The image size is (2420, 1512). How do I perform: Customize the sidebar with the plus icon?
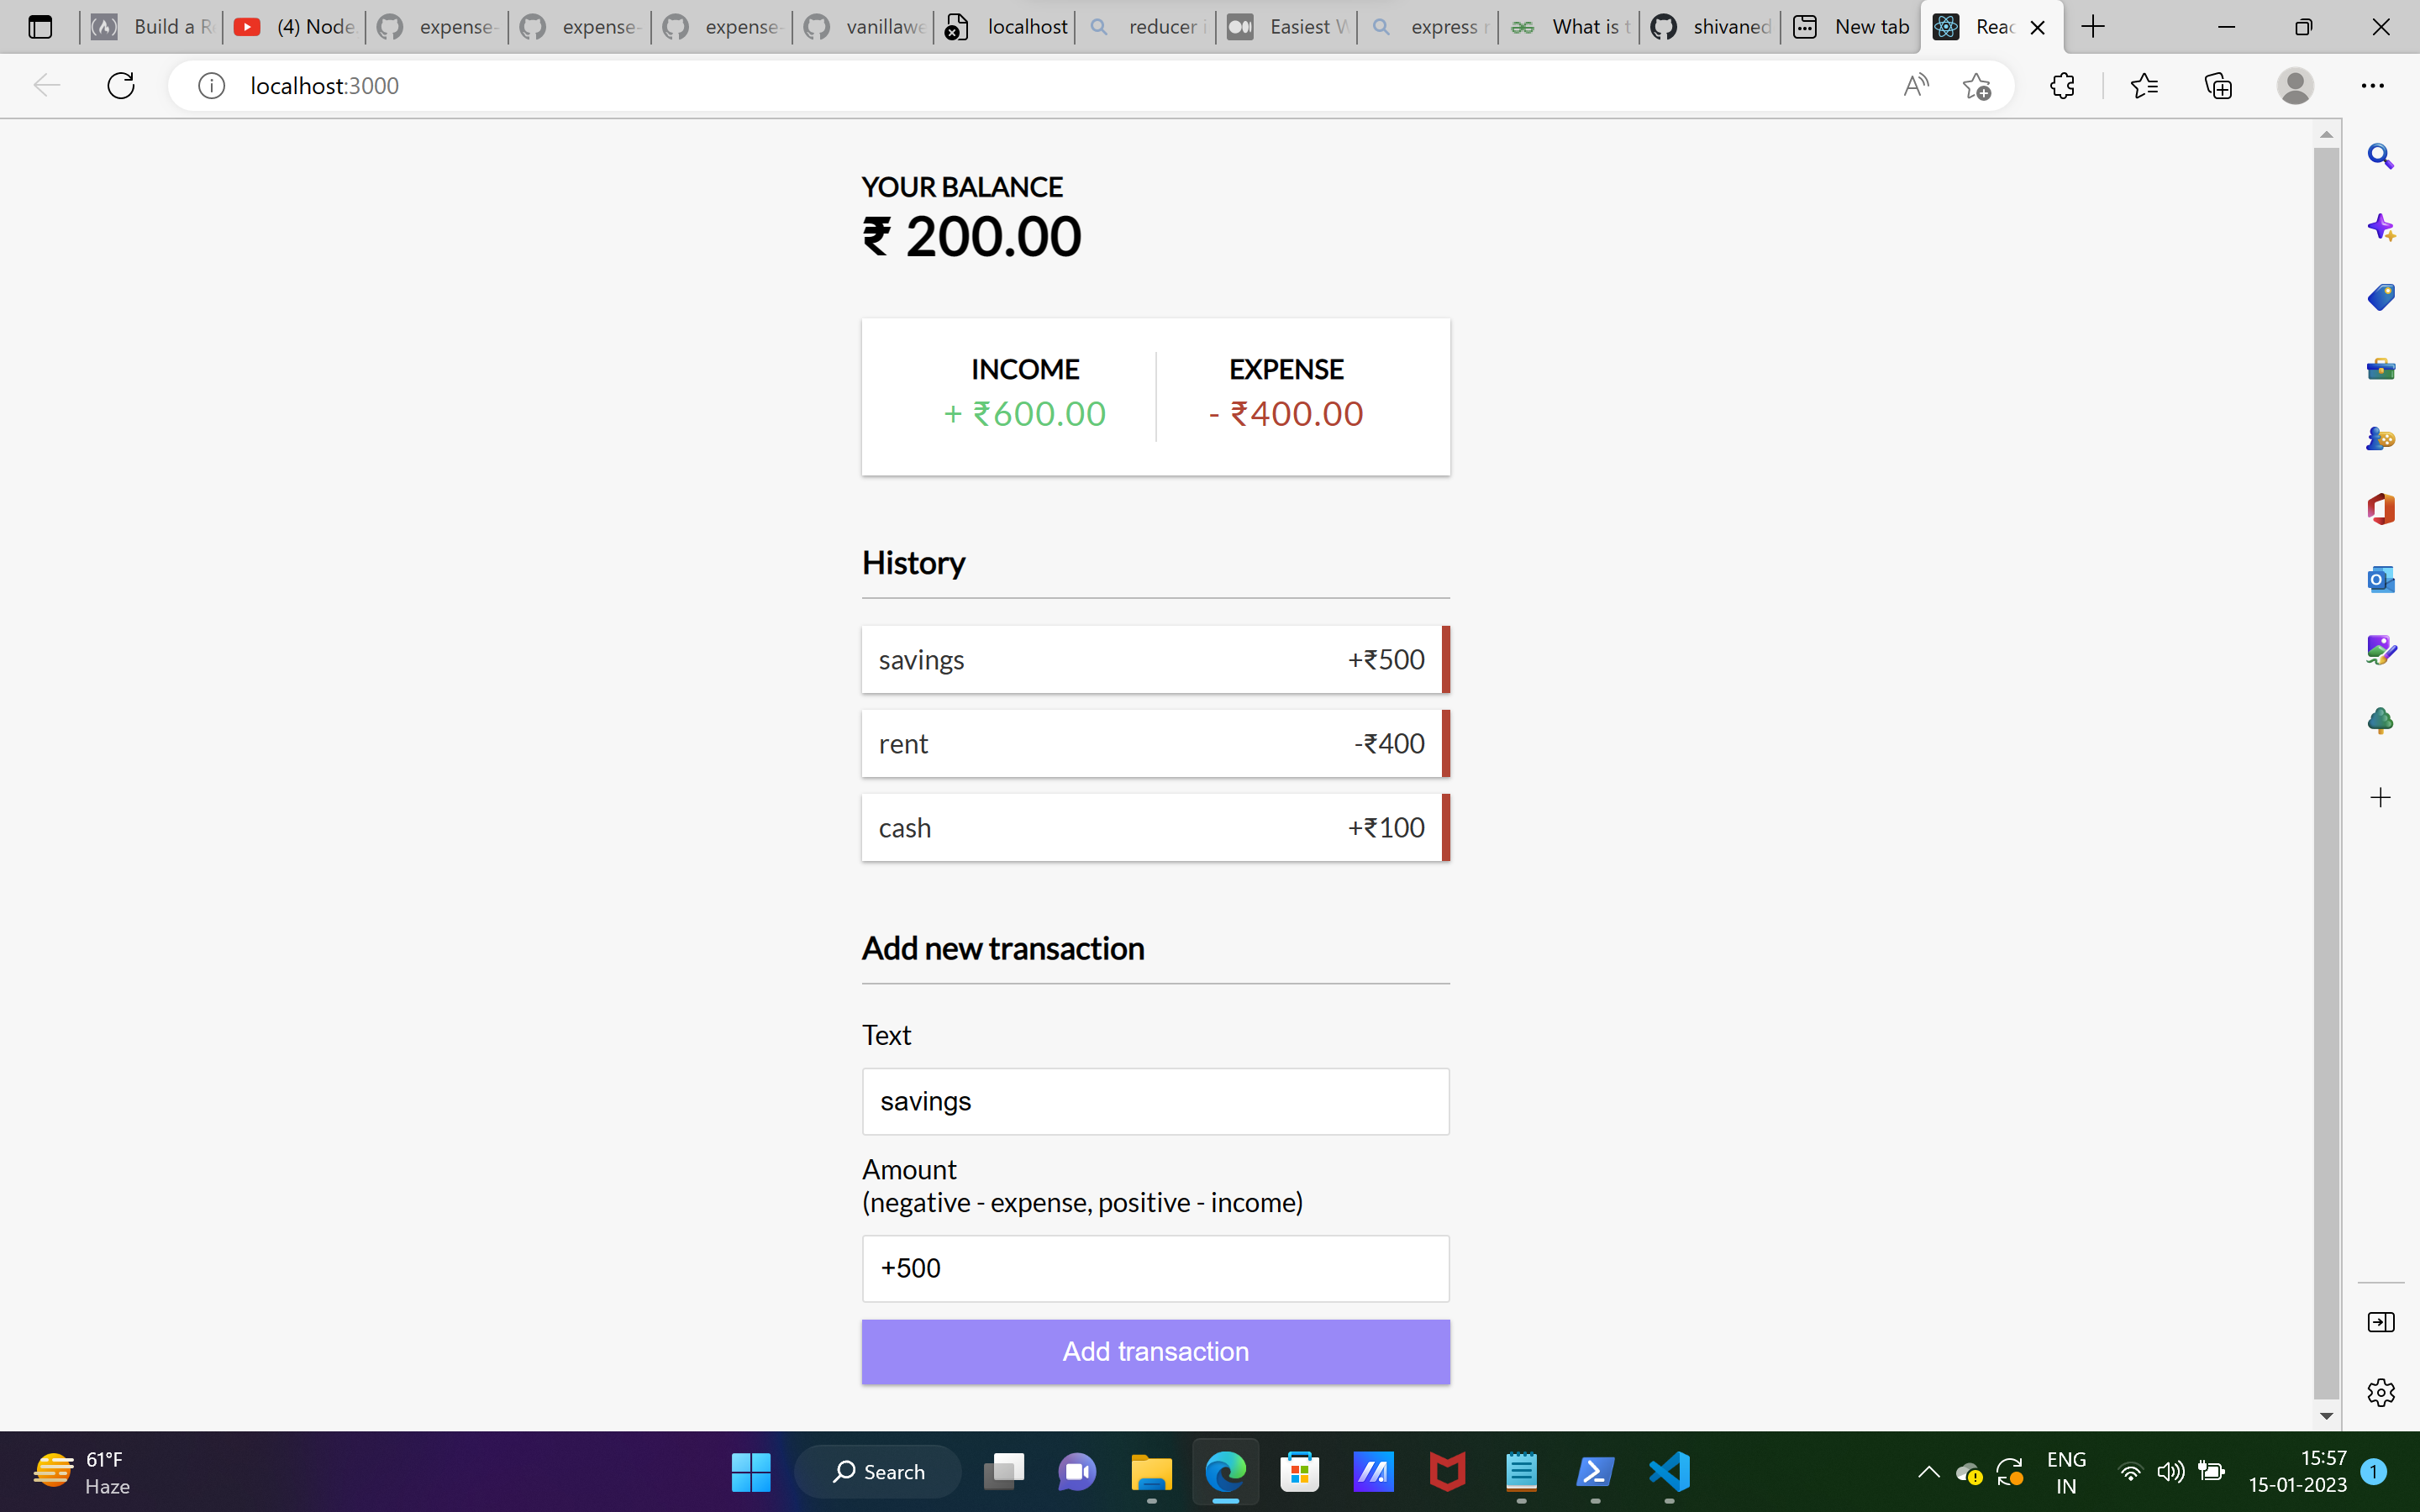click(2380, 797)
